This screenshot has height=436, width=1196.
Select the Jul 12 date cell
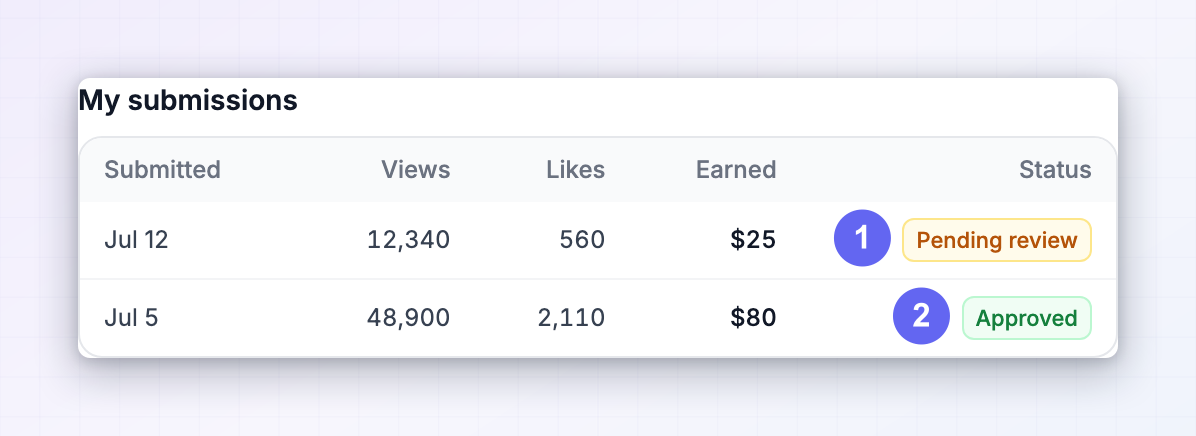pos(136,240)
